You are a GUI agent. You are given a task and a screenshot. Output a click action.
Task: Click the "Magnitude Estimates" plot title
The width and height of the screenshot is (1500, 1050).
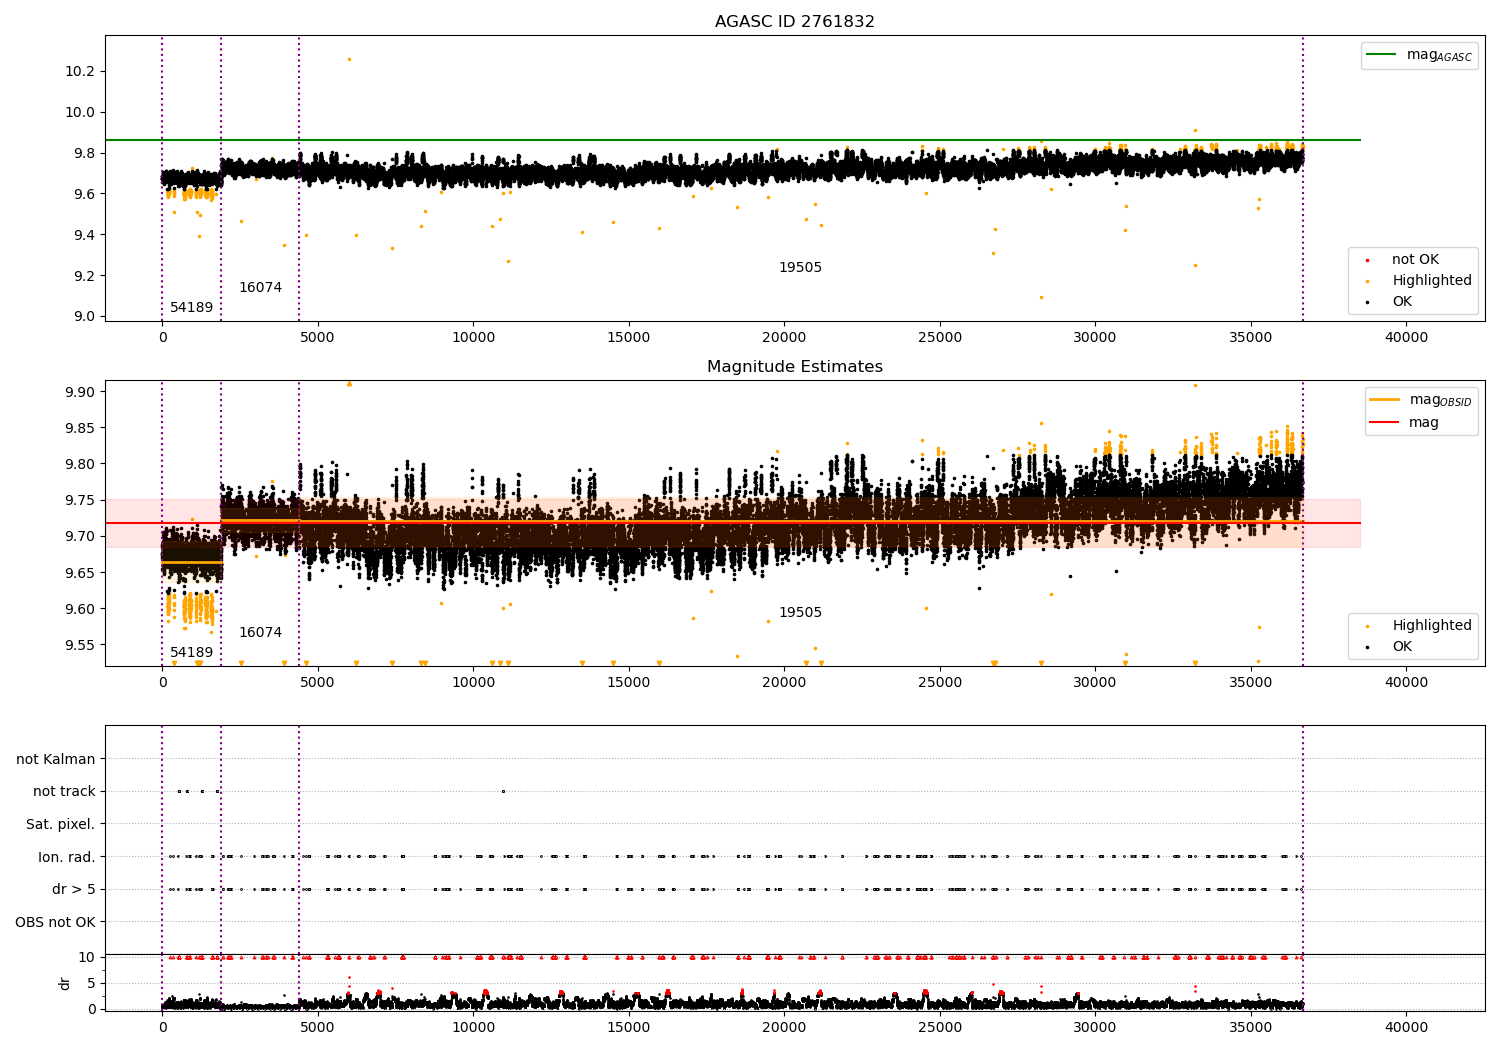pos(794,367)
